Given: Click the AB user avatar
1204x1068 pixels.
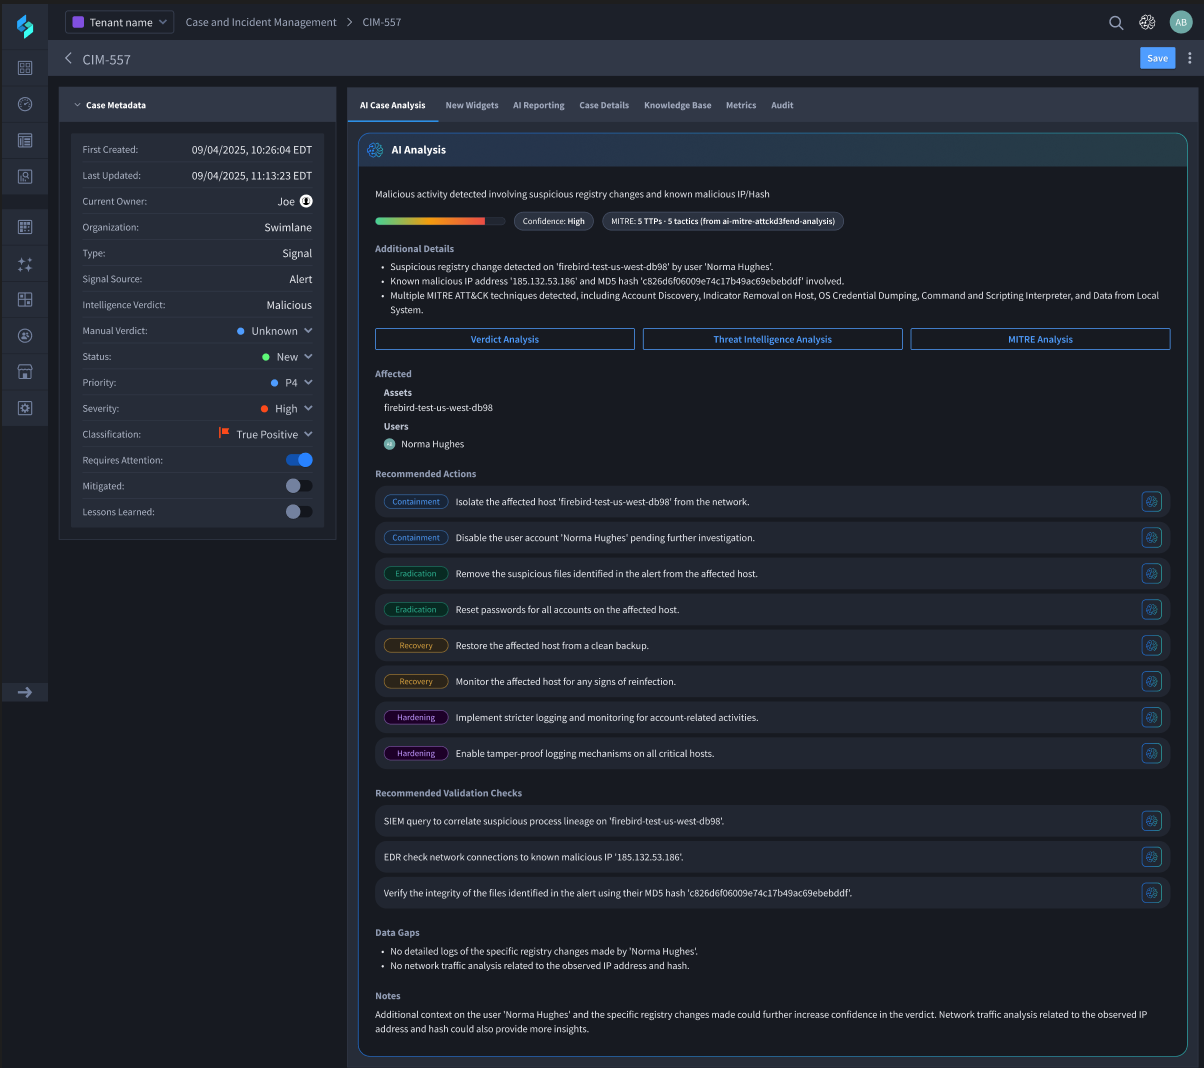Looking at the screenshot, I should [x=1181, y=21].
